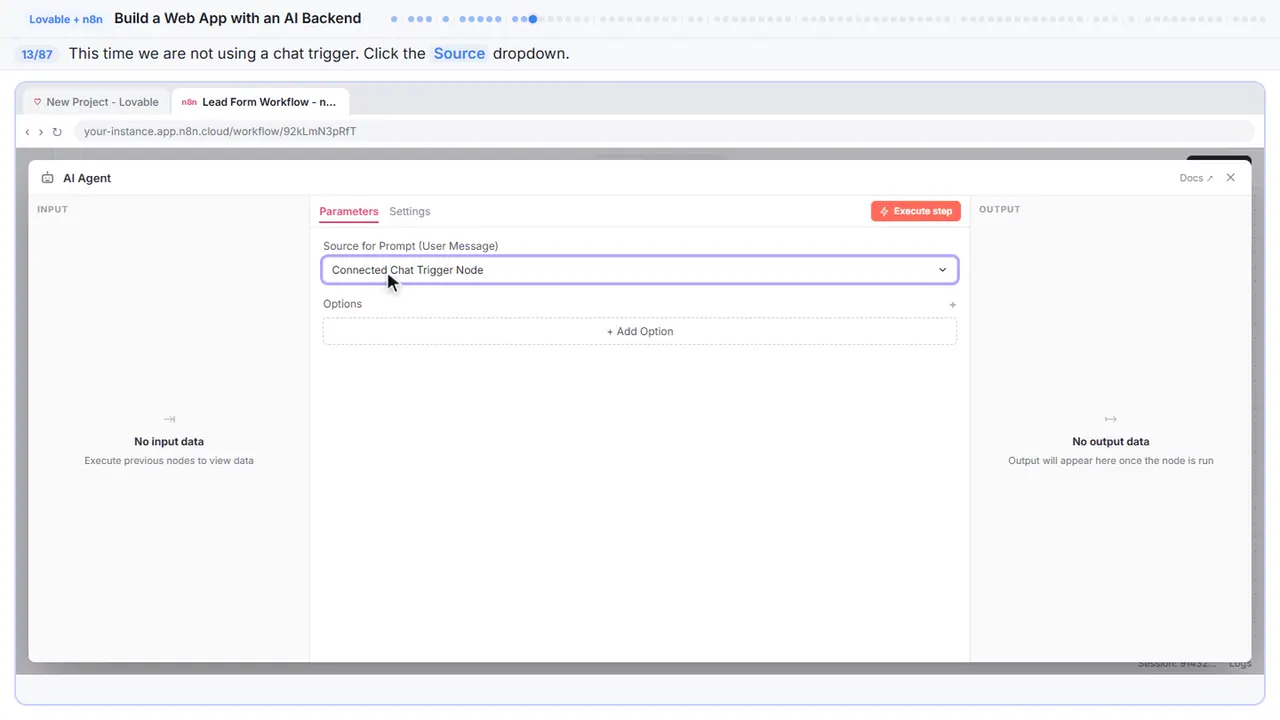Select the Lead Form Workflow browser tab

tap(260, 102)
